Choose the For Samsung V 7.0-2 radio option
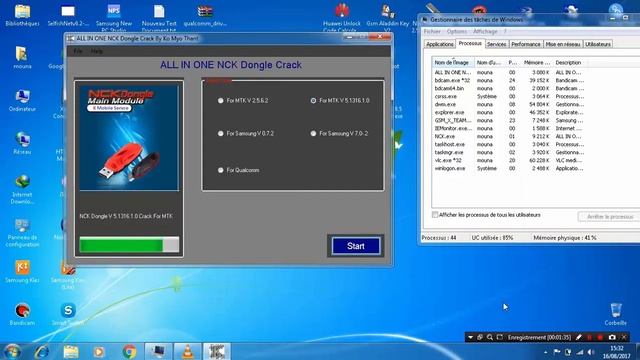 click(339, 133)
